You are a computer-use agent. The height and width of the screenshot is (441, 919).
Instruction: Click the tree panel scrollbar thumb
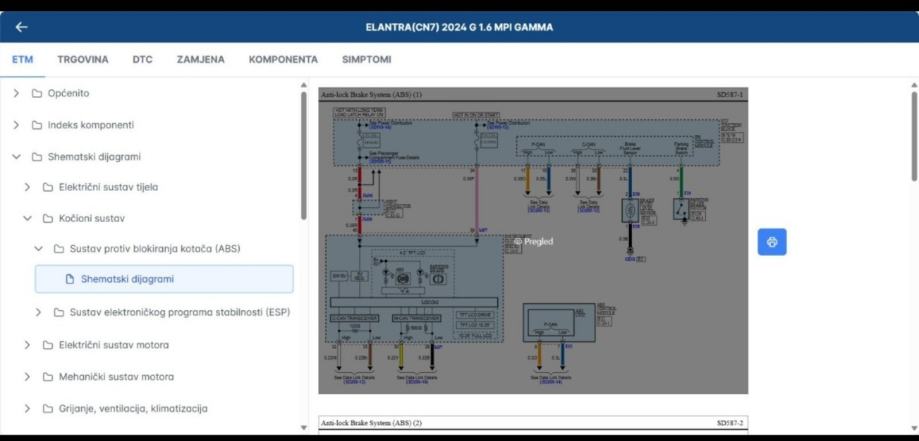[x=304, y=155]
